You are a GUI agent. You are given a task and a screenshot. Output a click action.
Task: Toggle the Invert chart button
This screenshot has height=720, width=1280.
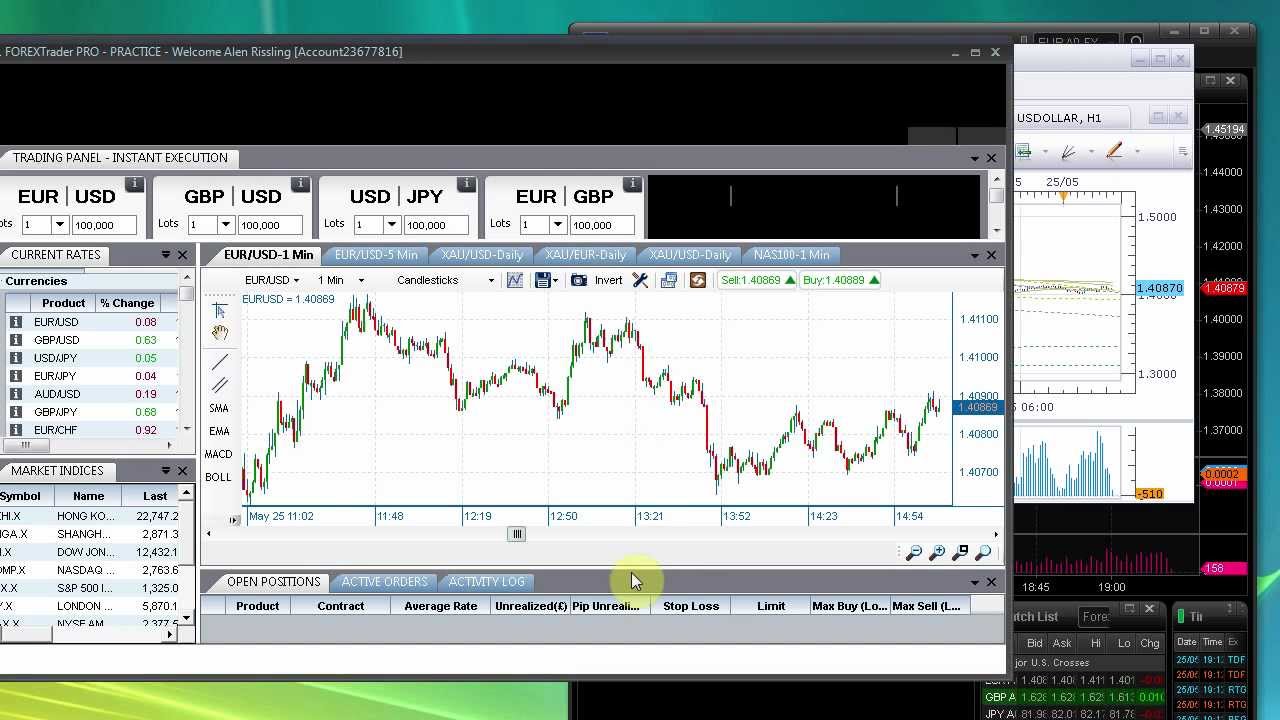coord(608,280)
